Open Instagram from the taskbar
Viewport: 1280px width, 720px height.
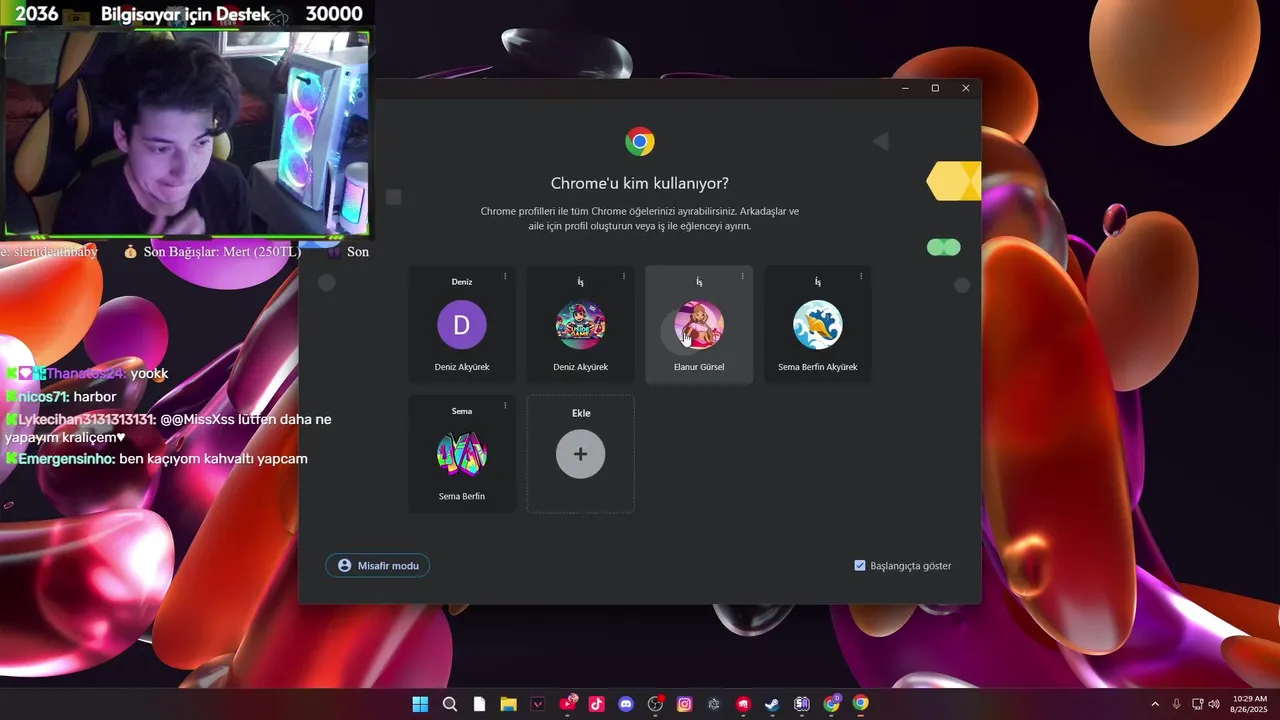click(685, 704)
